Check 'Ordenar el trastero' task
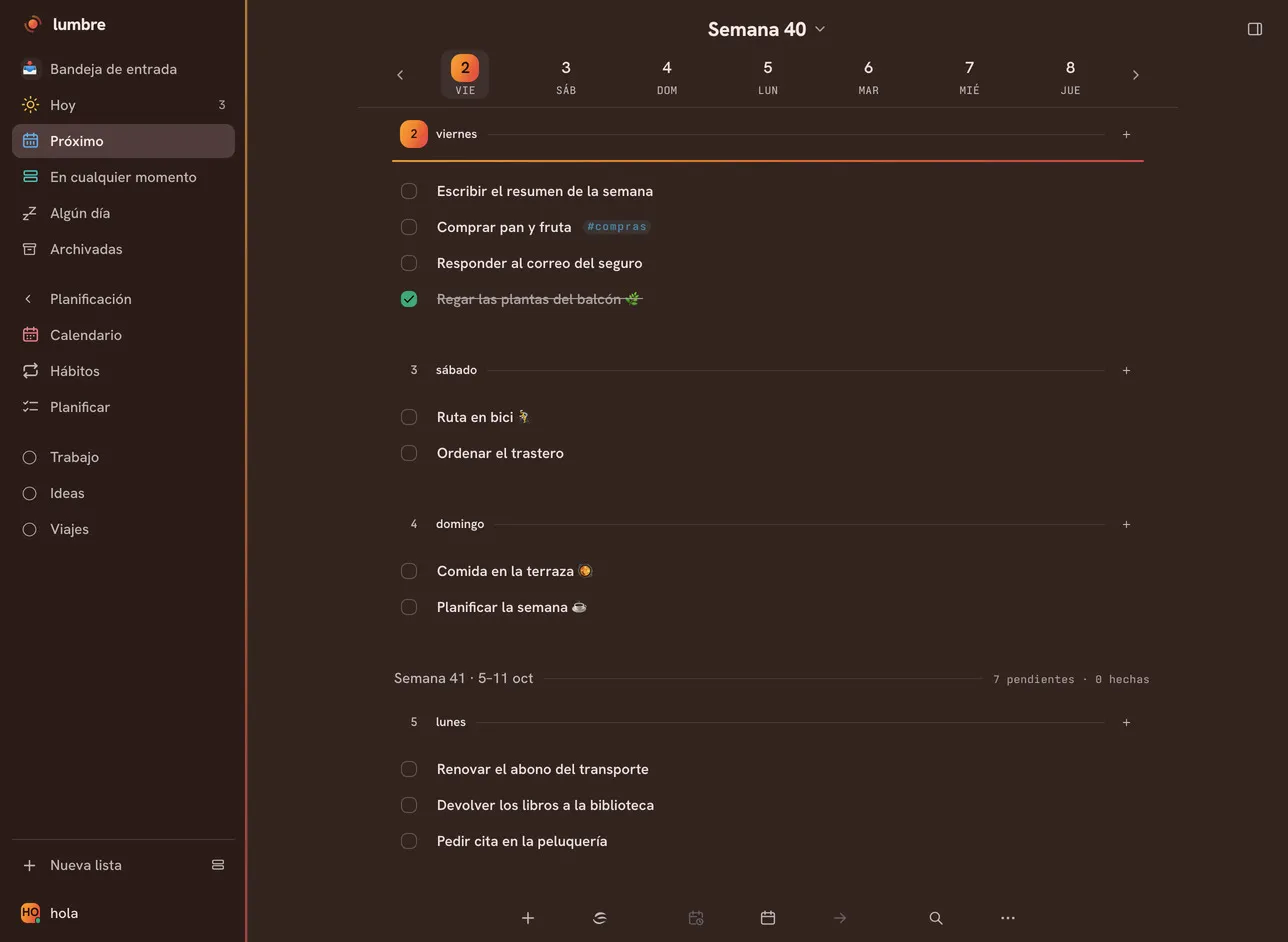The image size is (1288, 942). pos(409,453)
